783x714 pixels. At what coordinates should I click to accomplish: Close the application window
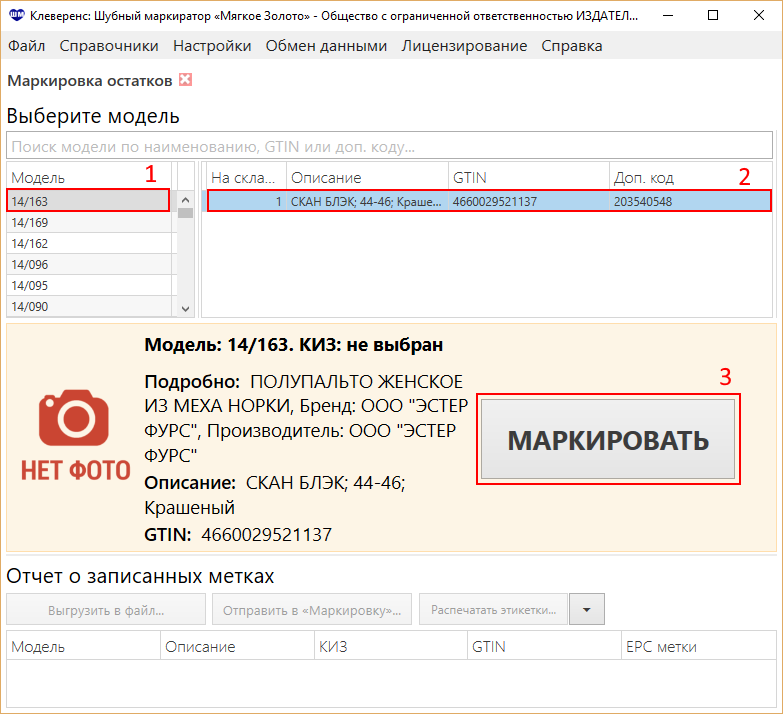pyautogui.click(x=759, y=15)
